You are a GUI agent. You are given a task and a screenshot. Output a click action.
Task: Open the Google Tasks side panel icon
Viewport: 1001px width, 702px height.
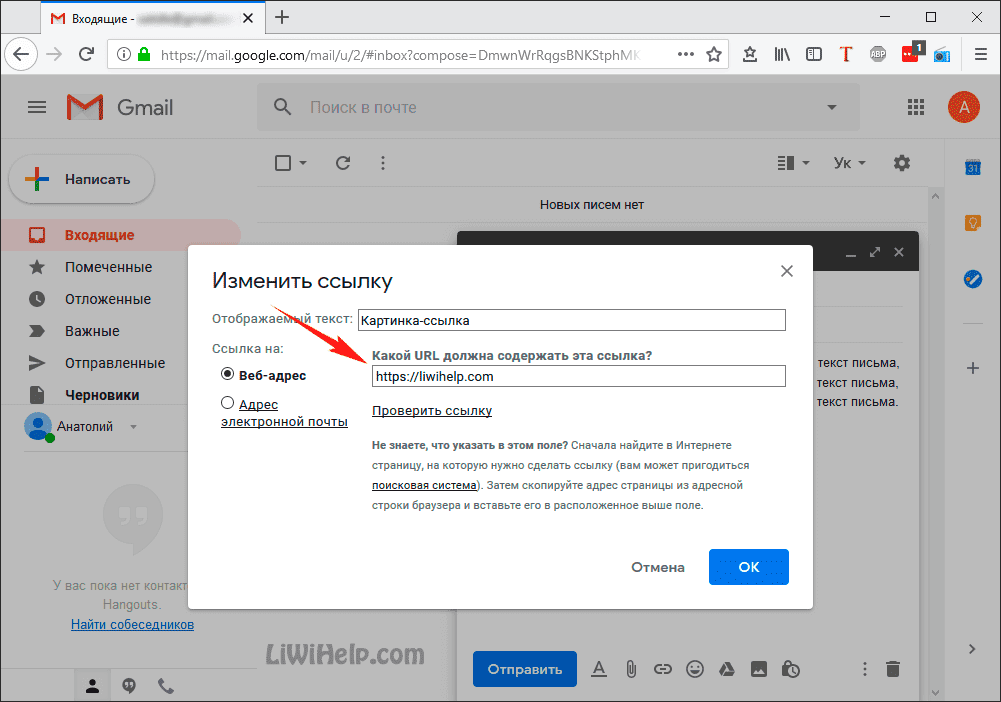(x=973, y=279)
